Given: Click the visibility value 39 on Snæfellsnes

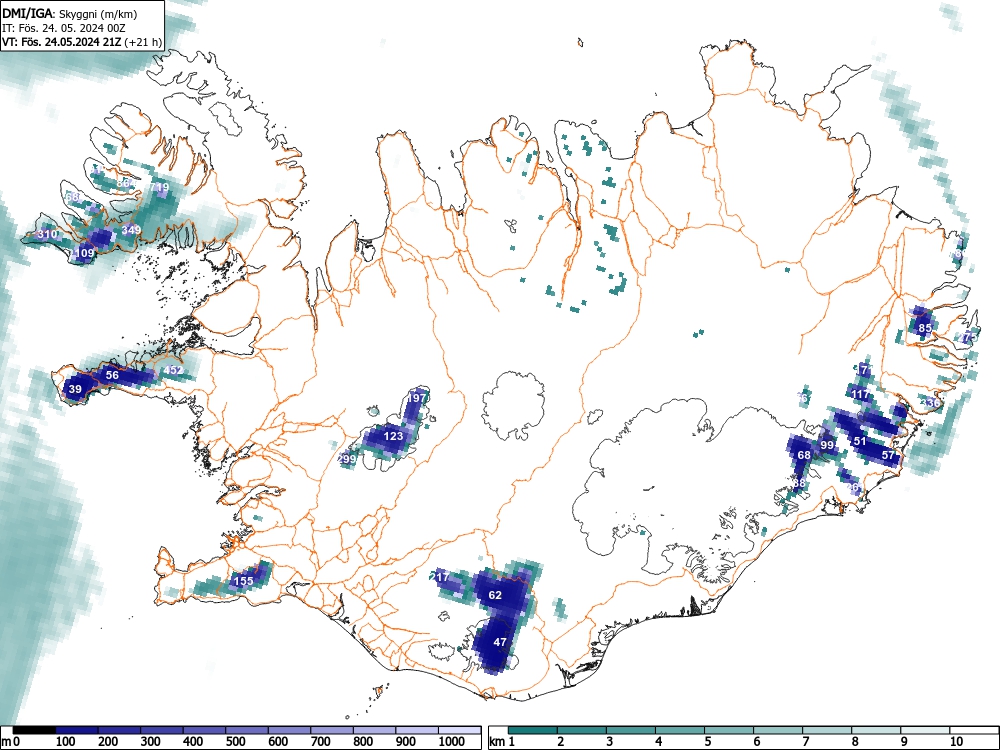Looking at the screenshot, I should [75, 389].
